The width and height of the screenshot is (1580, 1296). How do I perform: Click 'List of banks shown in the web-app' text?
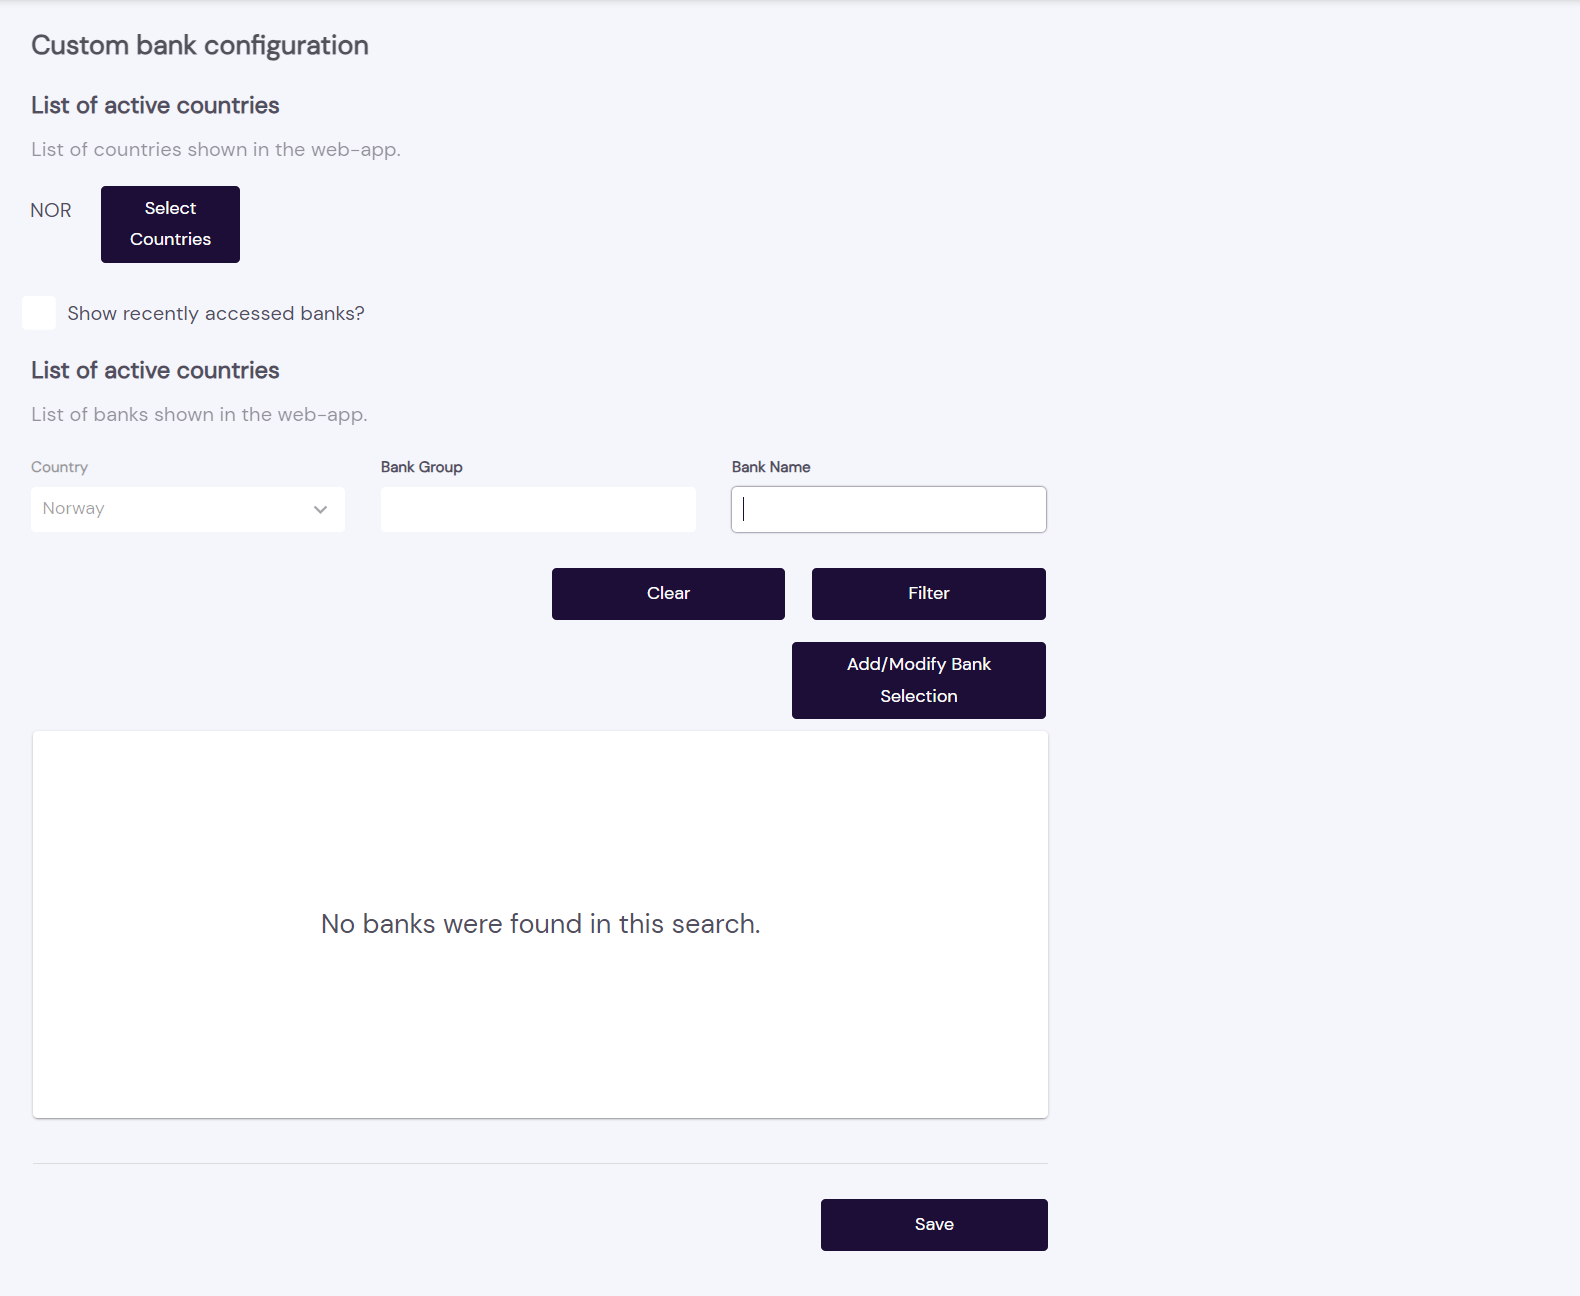click(199, 414)
